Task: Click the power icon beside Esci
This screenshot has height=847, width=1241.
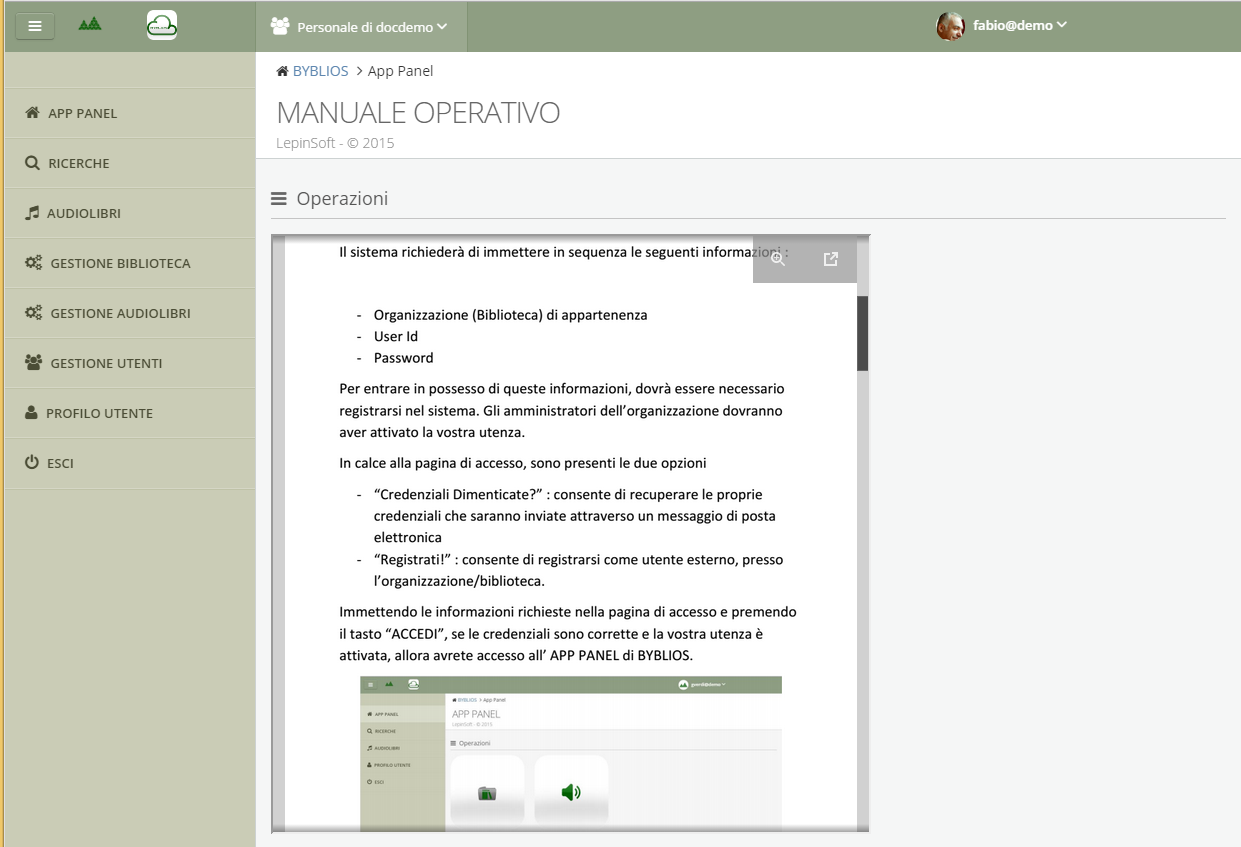Action: 32,463
